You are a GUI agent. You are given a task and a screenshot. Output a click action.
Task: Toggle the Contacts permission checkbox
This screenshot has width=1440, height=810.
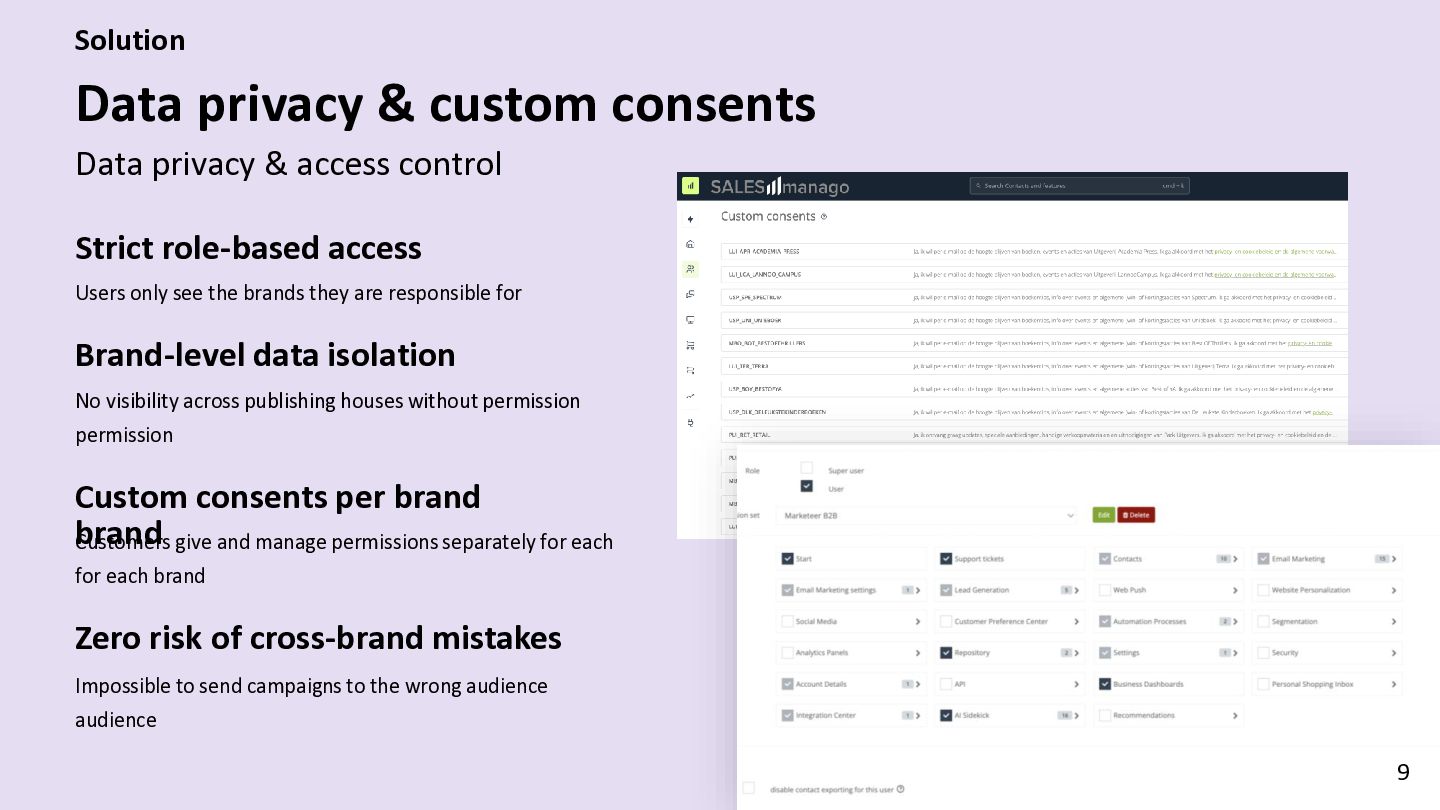point(1105,559)
